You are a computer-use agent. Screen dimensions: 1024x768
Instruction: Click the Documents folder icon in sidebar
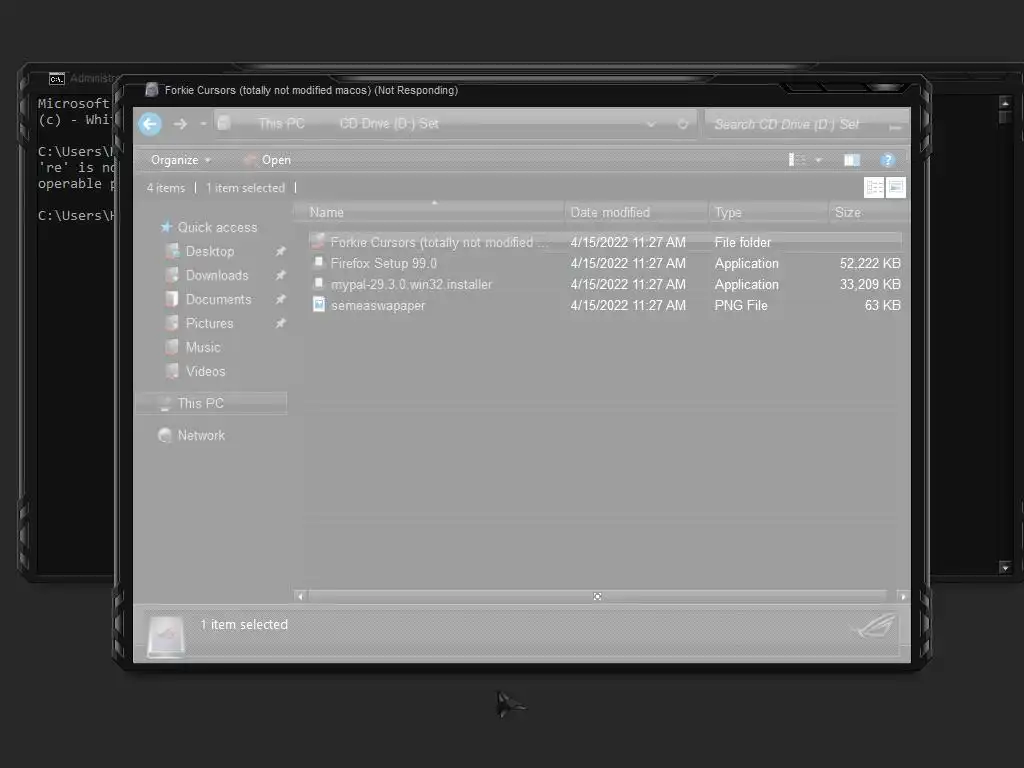pos(172,299)
